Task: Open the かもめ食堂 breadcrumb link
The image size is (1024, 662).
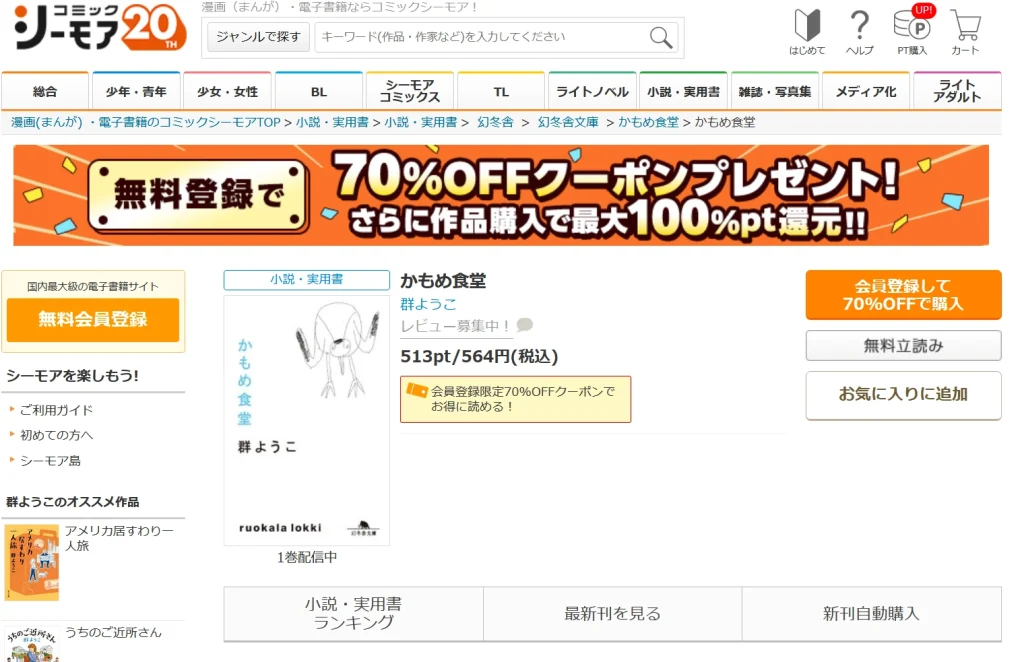Action: click(x=648, y=122)
